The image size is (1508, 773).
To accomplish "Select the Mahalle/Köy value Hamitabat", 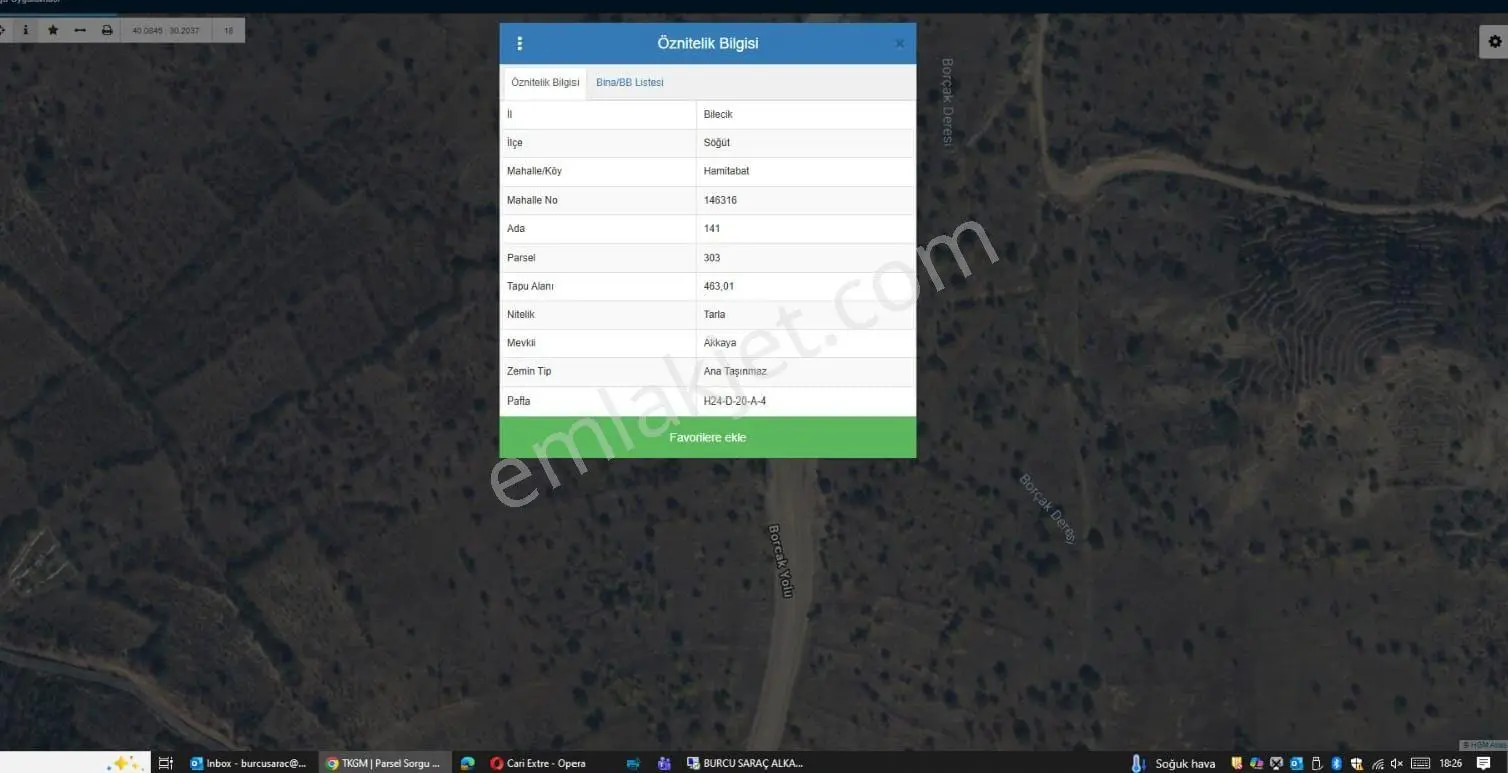I will click(x=726, y=171).
